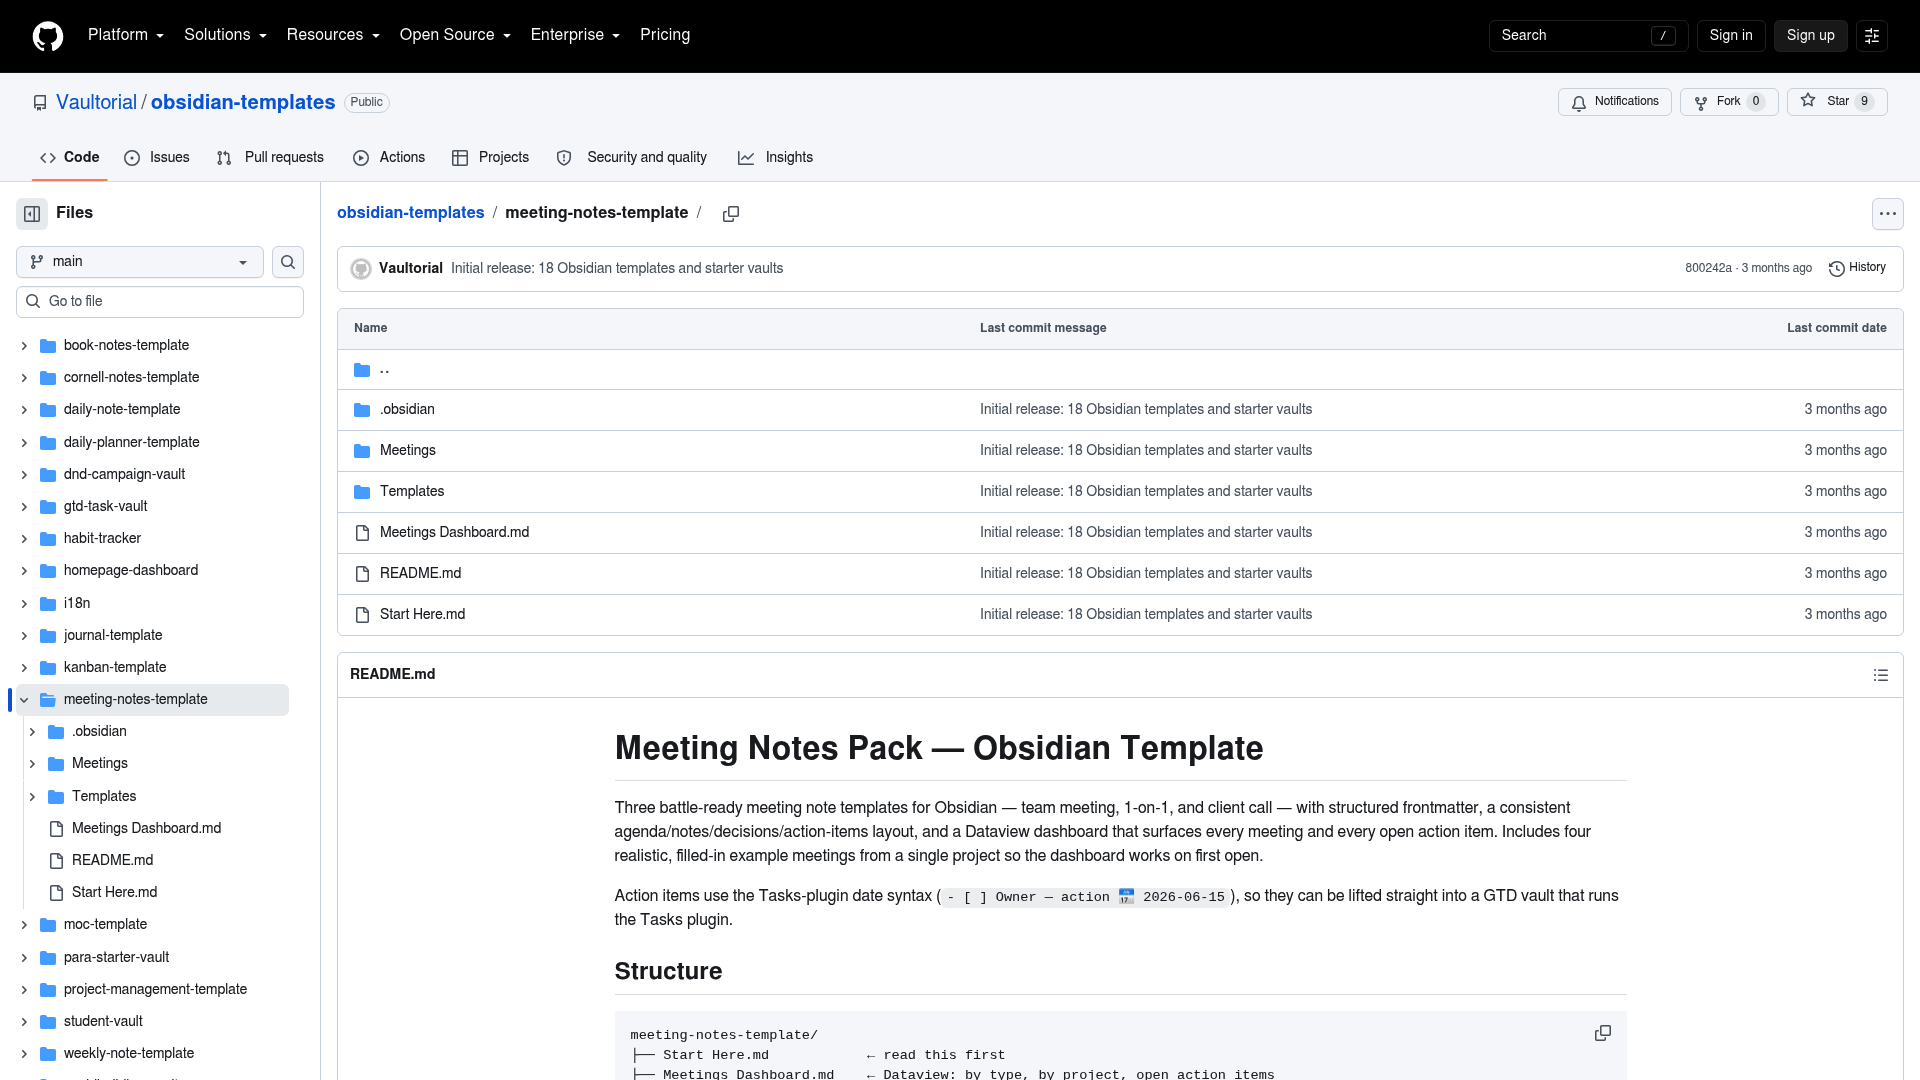Go to the Pricing page

coord(665,35)
